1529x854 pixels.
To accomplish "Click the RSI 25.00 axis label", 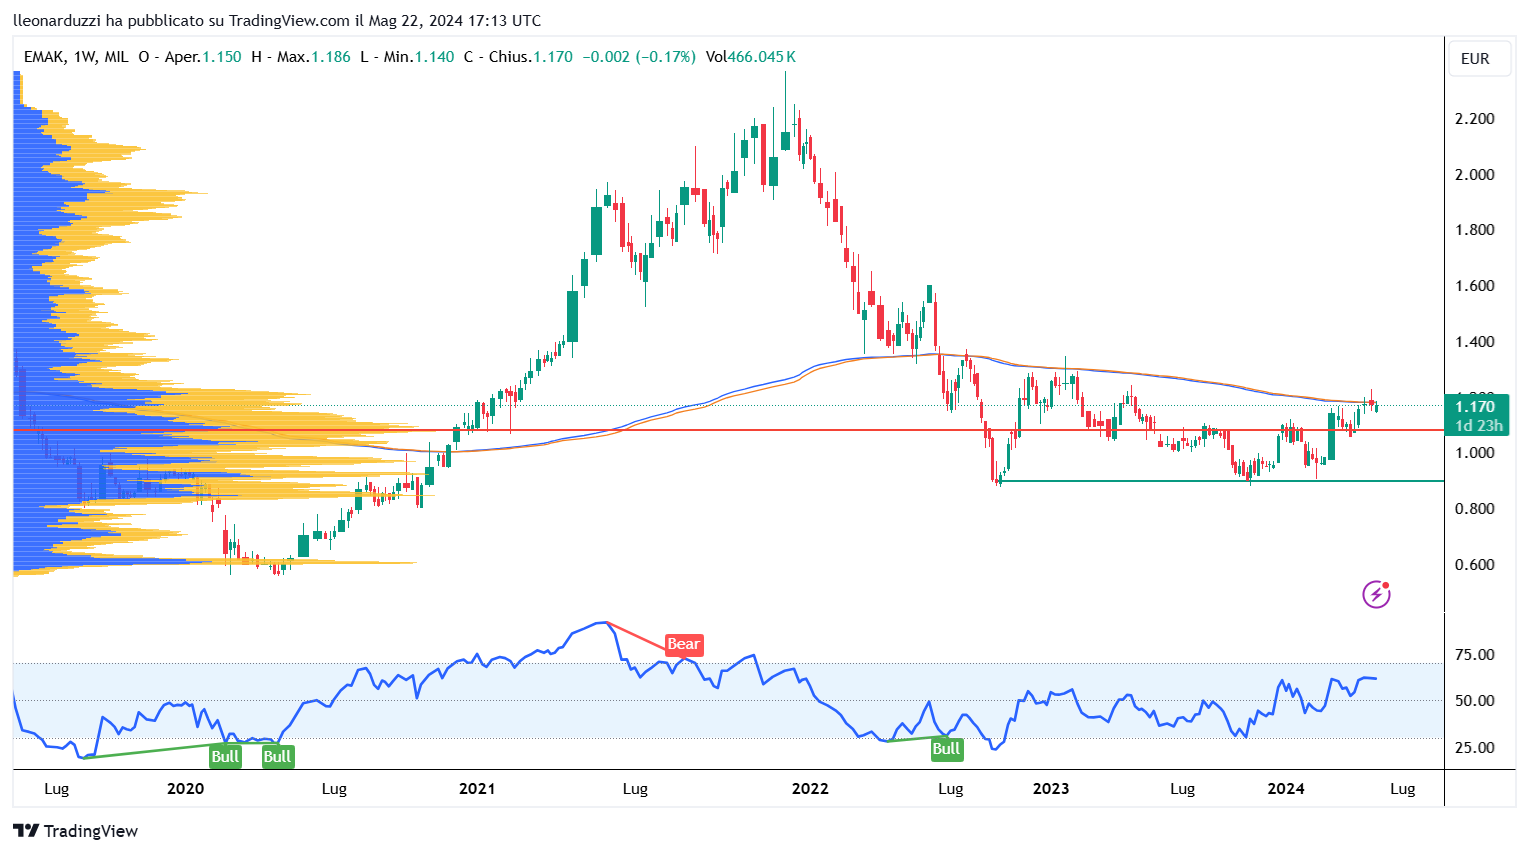I will 1475,748.
